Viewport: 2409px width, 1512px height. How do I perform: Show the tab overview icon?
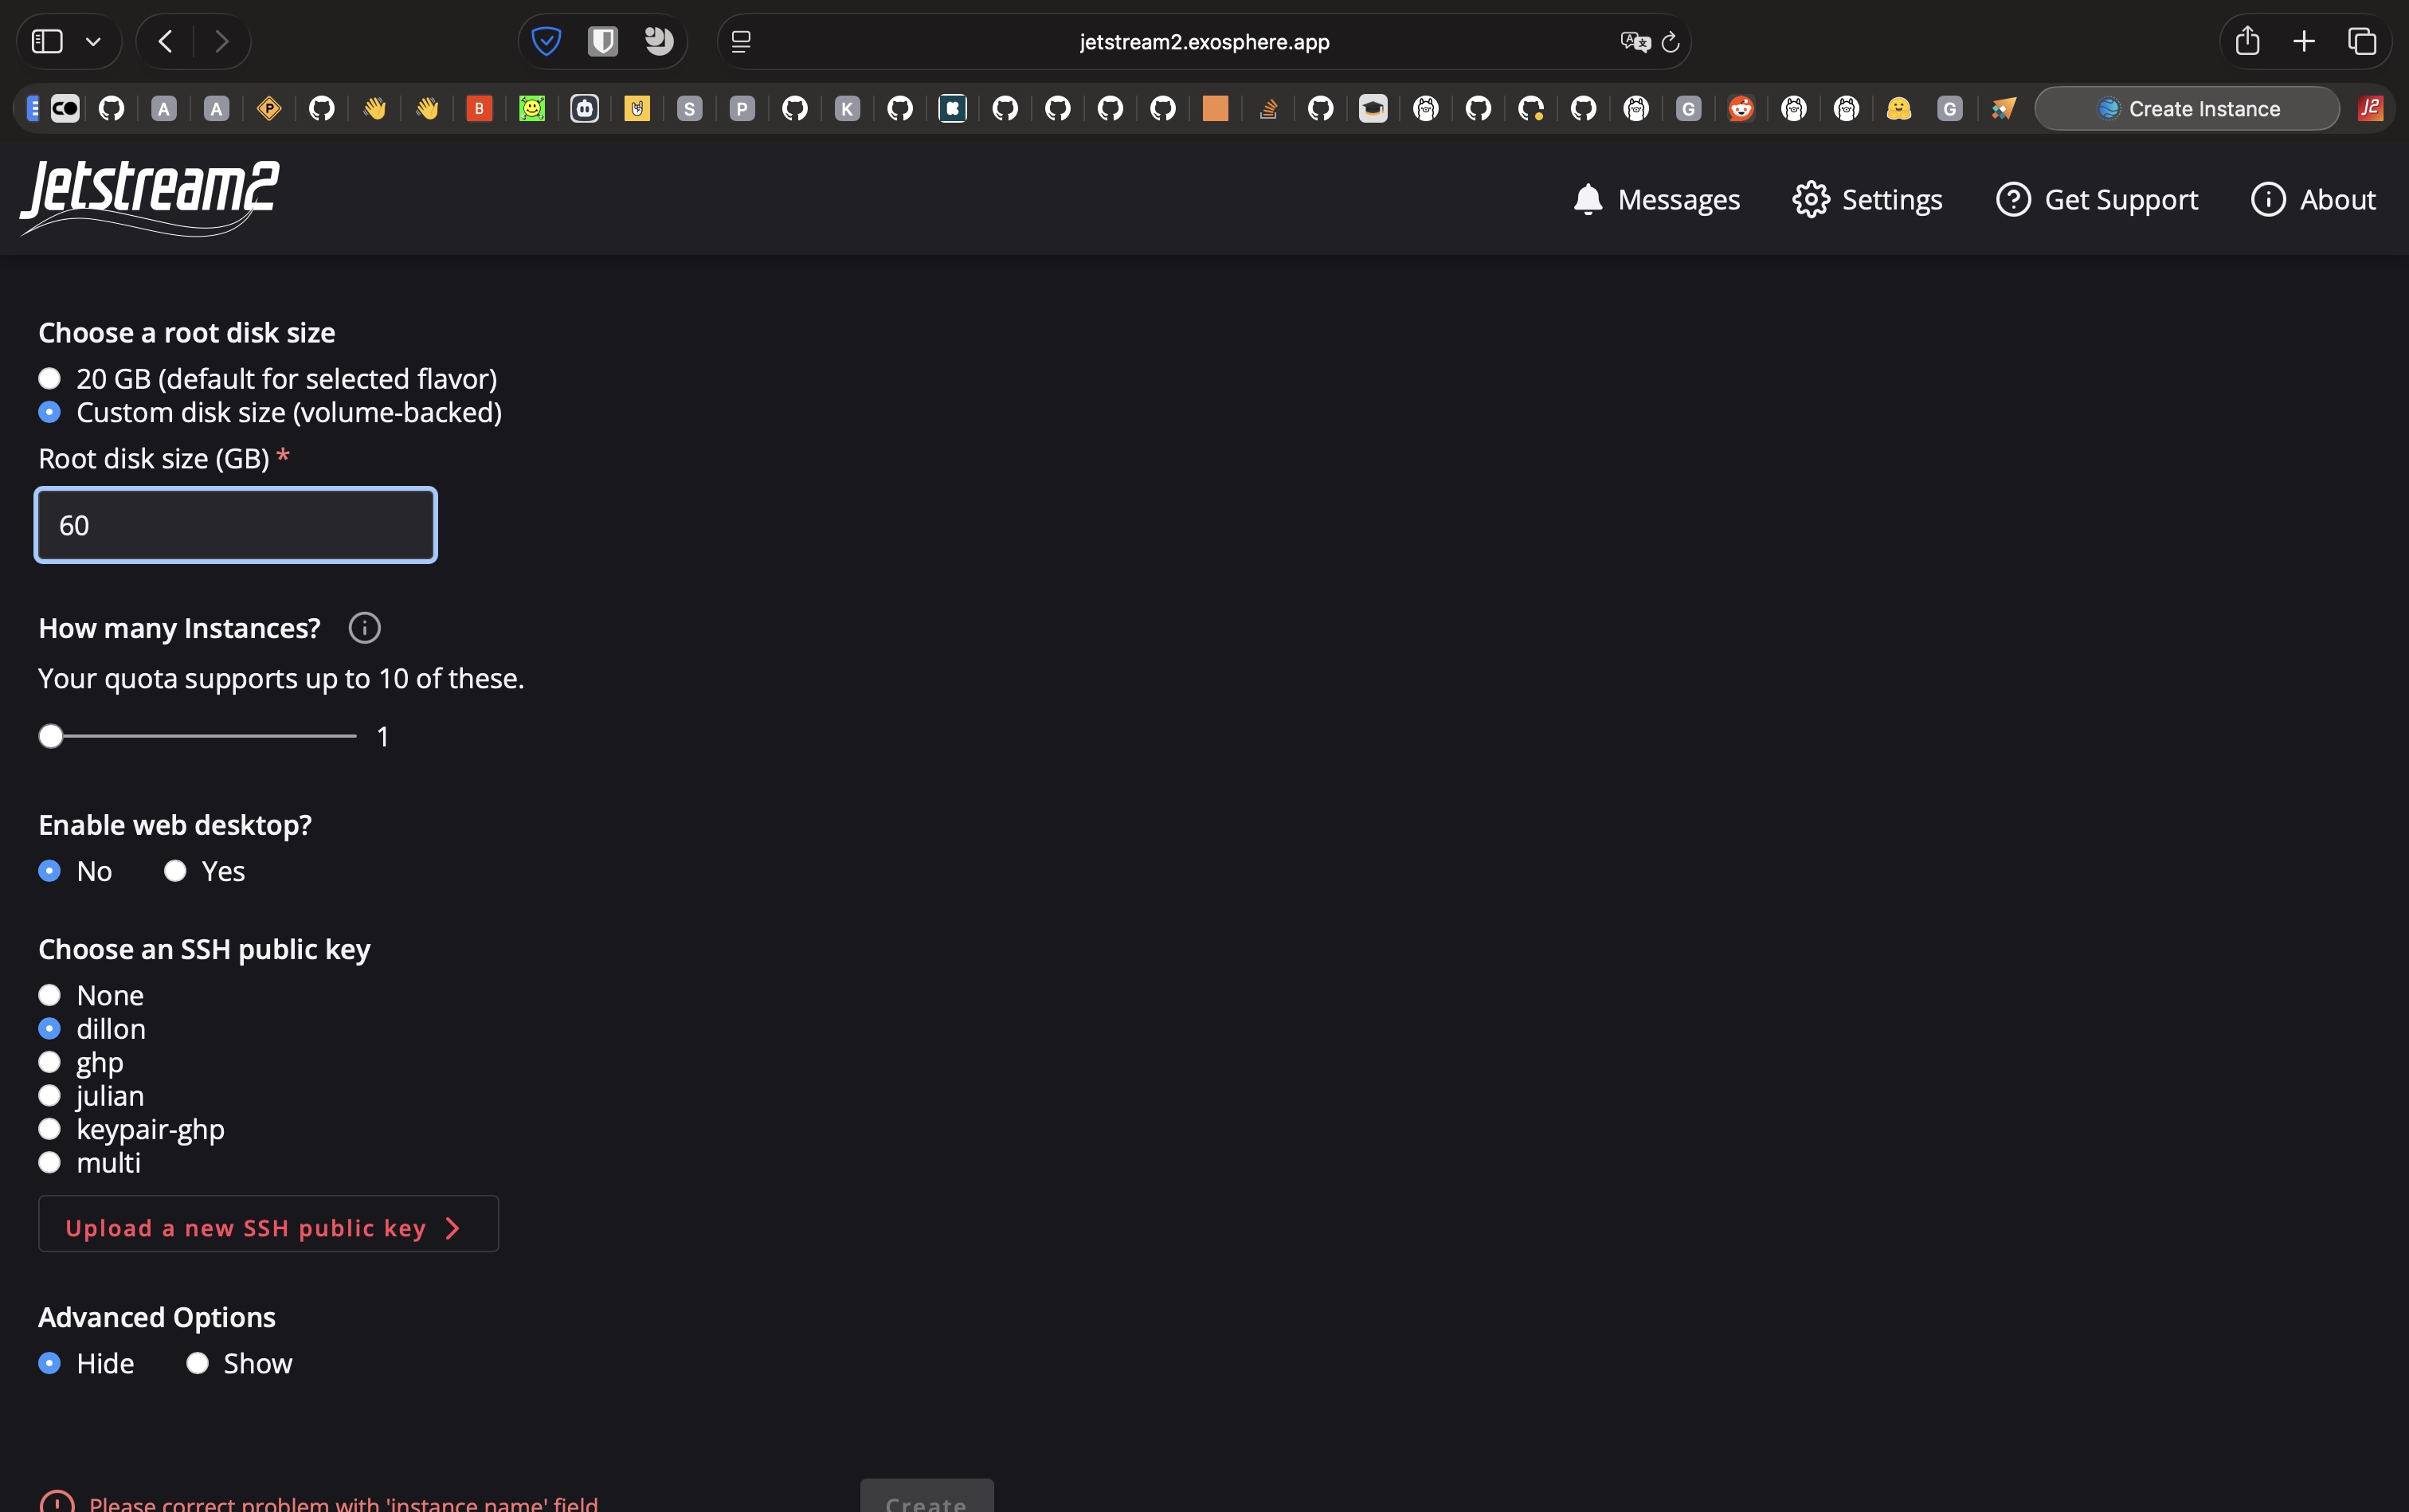click(2362, 41)
